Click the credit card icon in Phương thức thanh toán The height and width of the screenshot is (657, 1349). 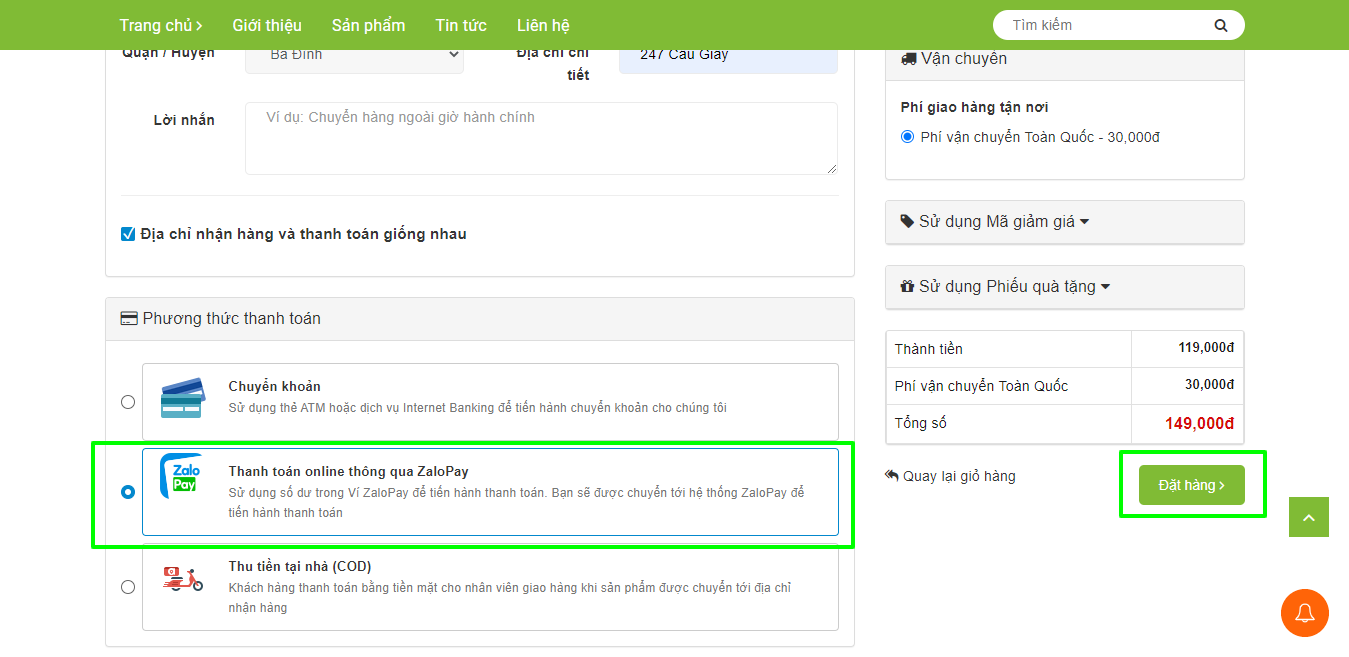pos(129,318)
